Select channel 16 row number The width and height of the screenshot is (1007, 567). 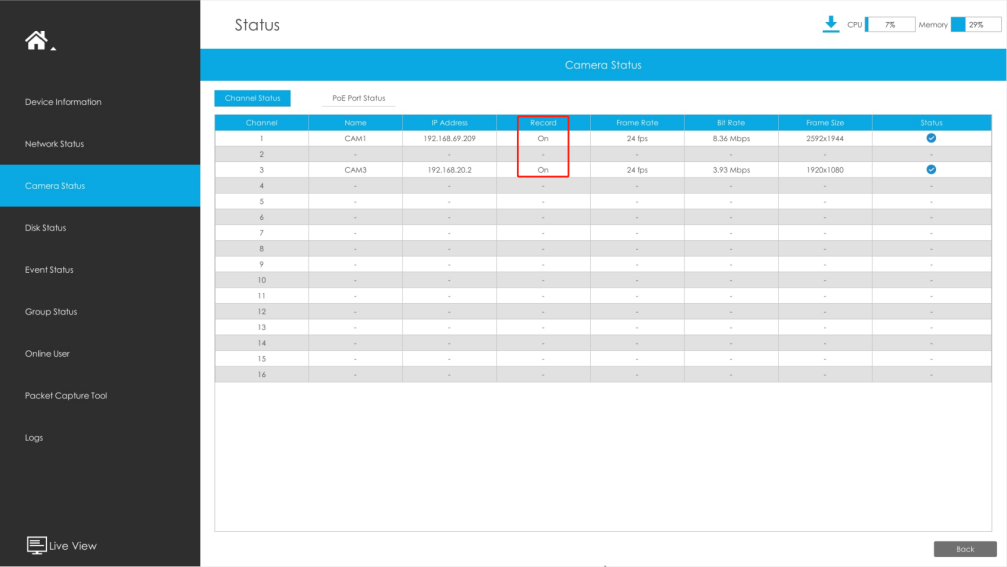(261, 374)
